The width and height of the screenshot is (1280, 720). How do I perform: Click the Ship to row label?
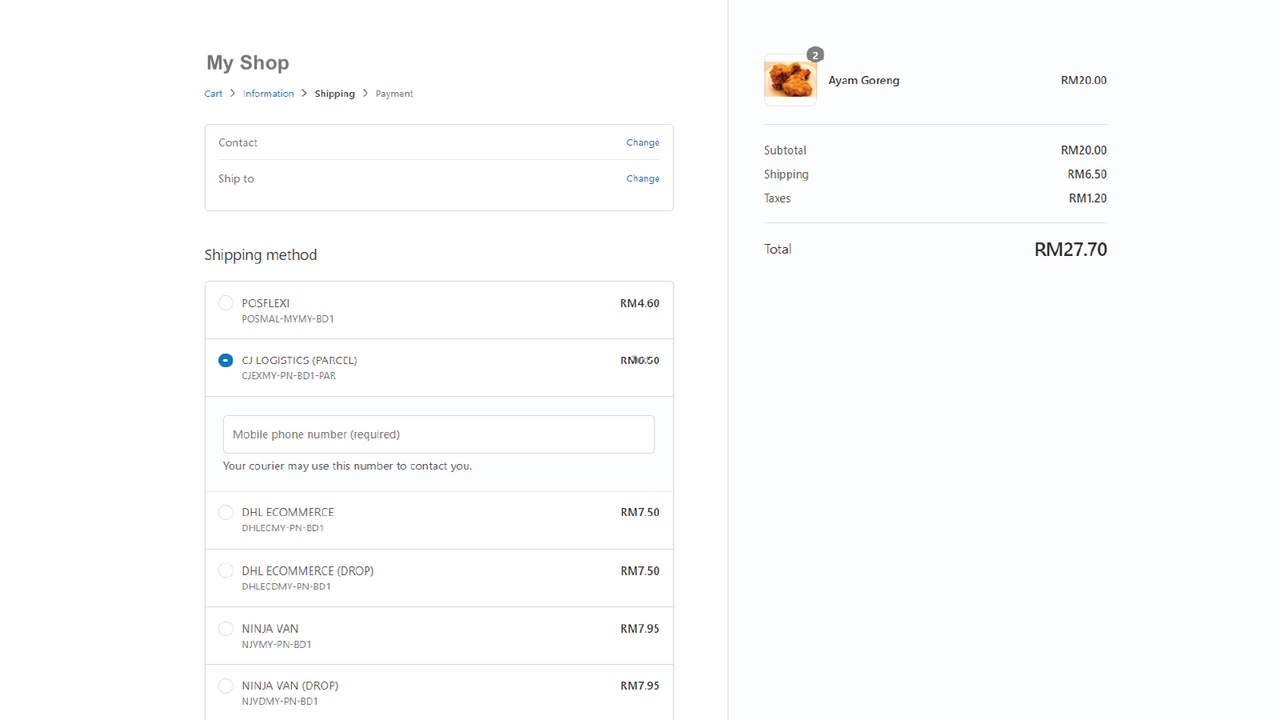point(236,179)
